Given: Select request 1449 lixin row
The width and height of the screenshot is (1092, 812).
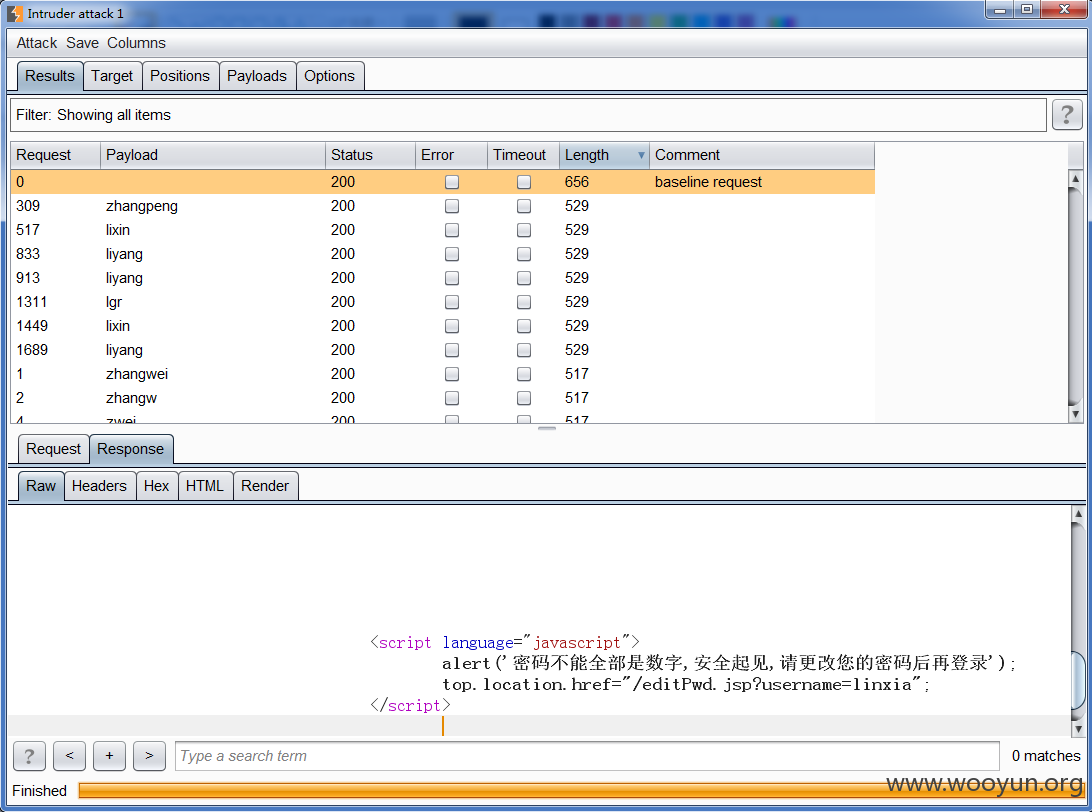Looking at the screenshot, I should click(442, 326).
